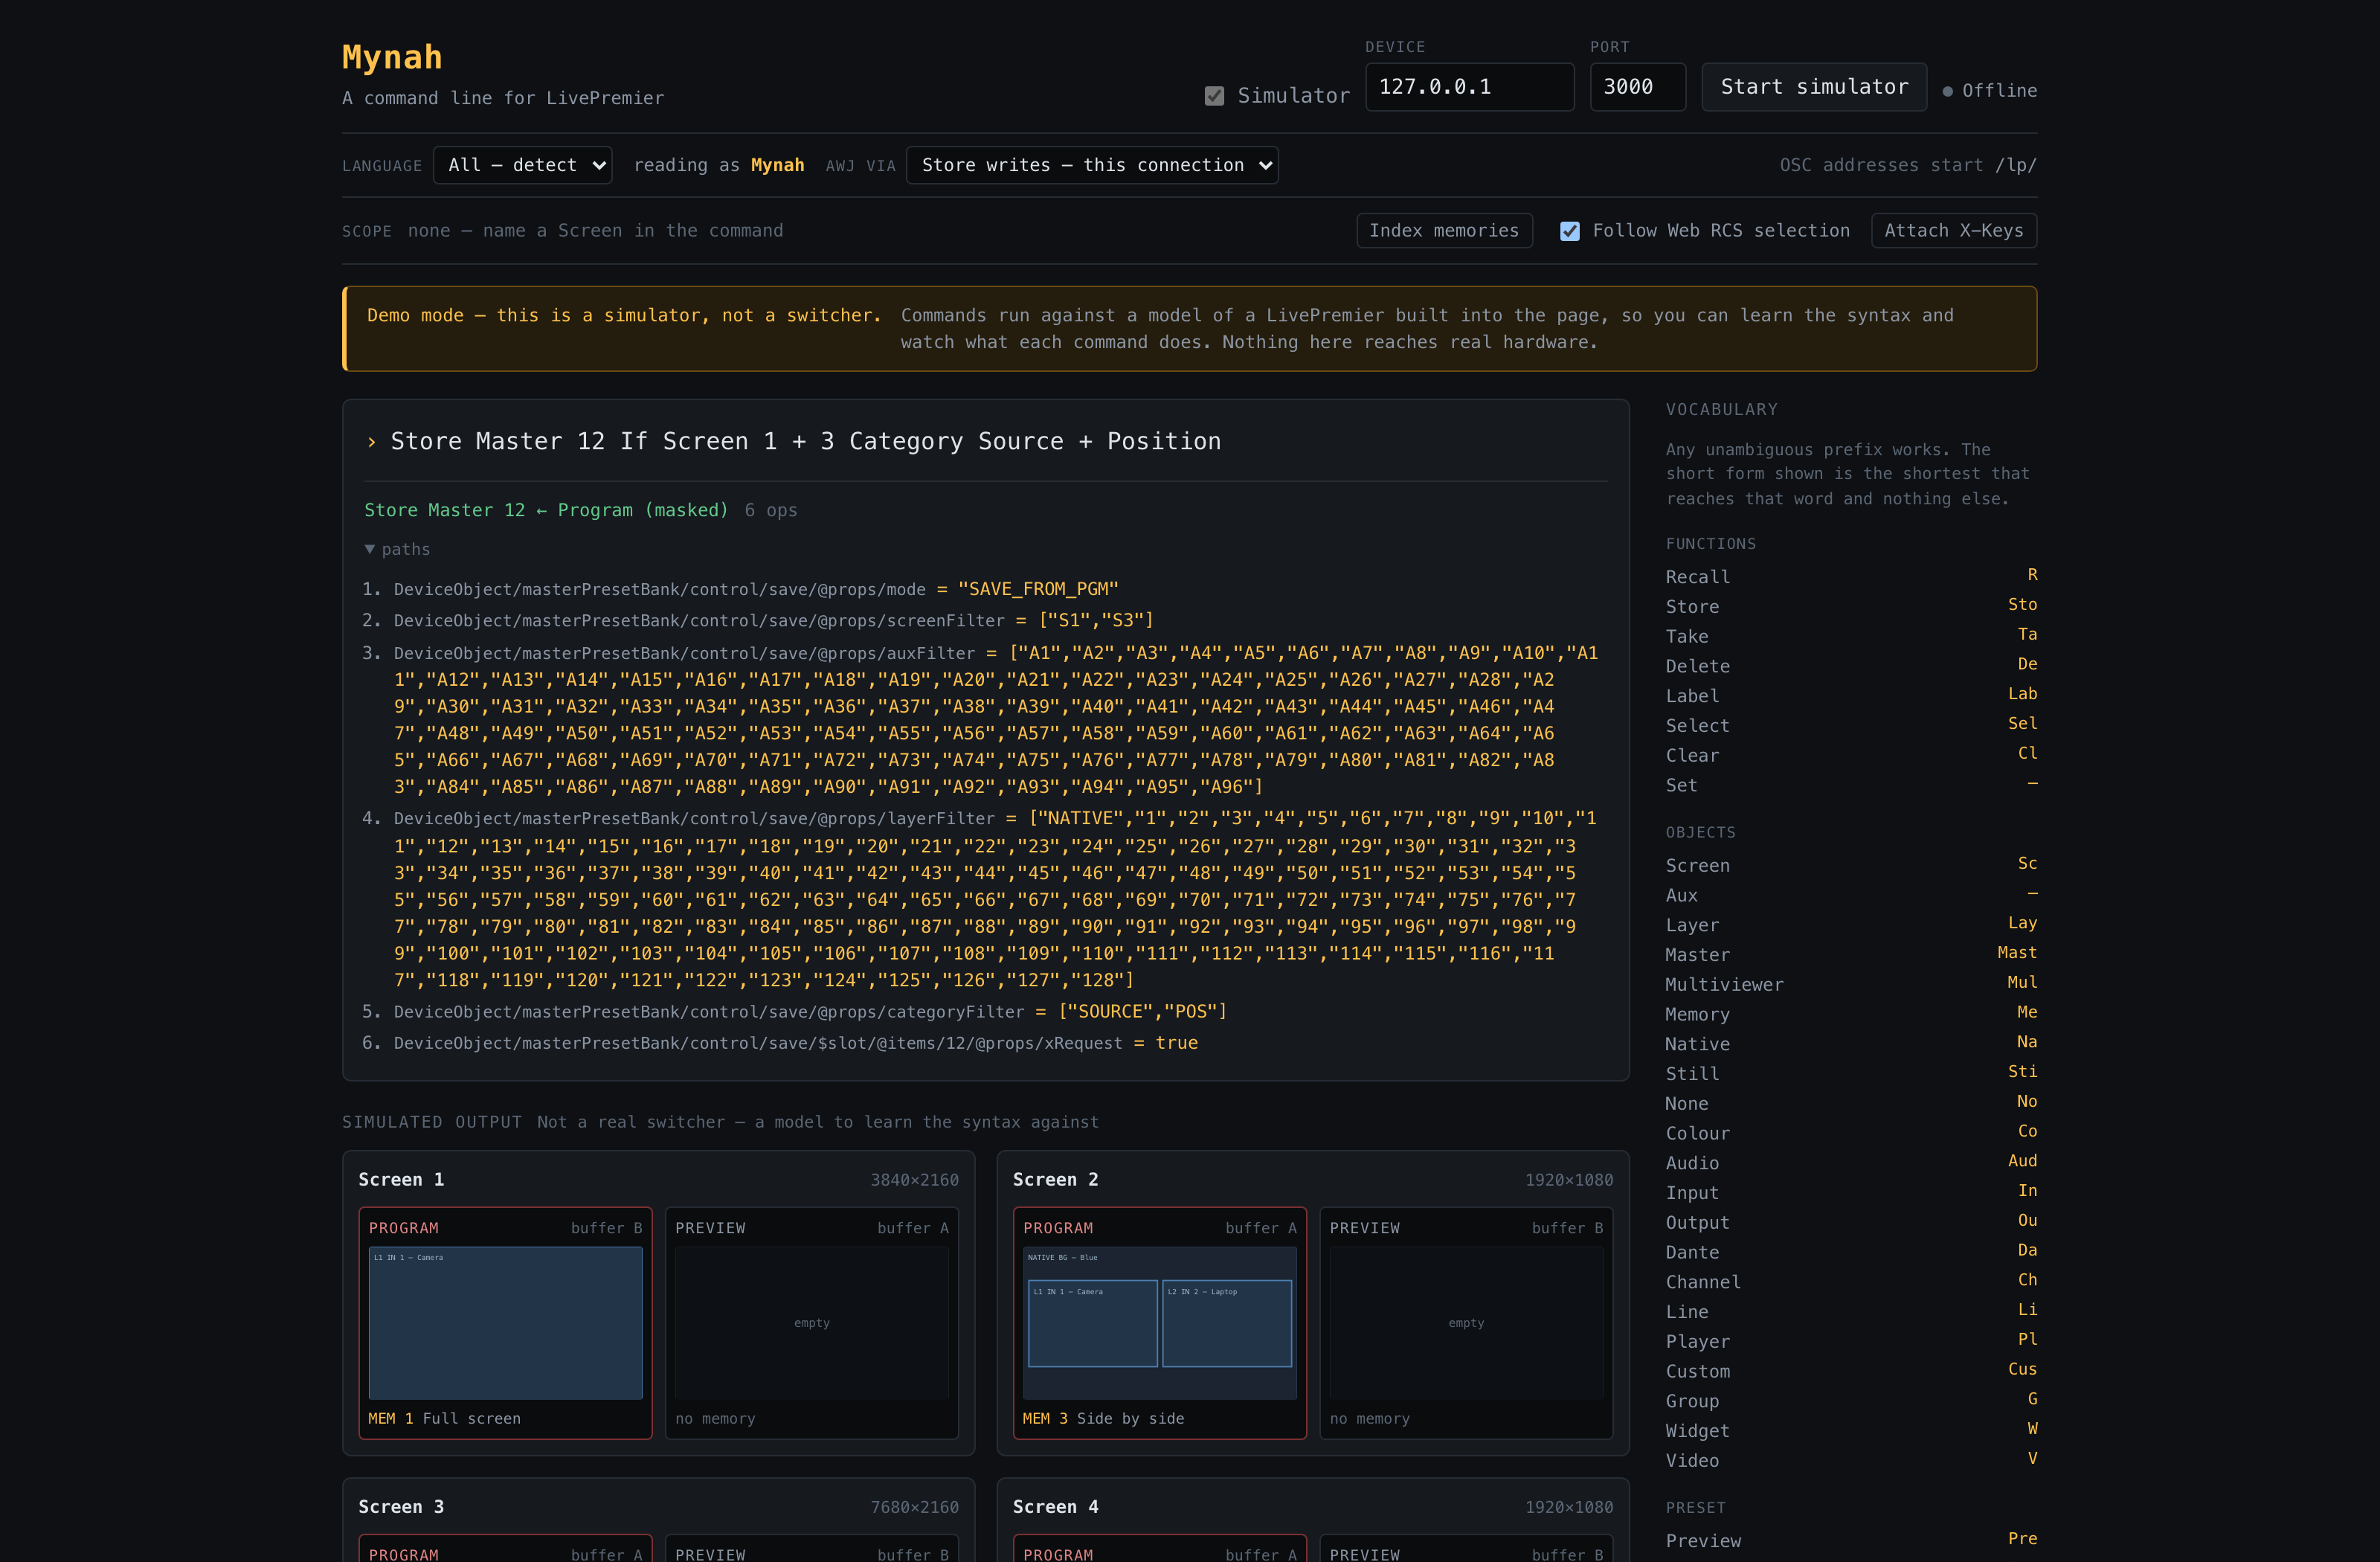
Task: Click 'Dante' in the Objects list
Action: [1692, 1253]
